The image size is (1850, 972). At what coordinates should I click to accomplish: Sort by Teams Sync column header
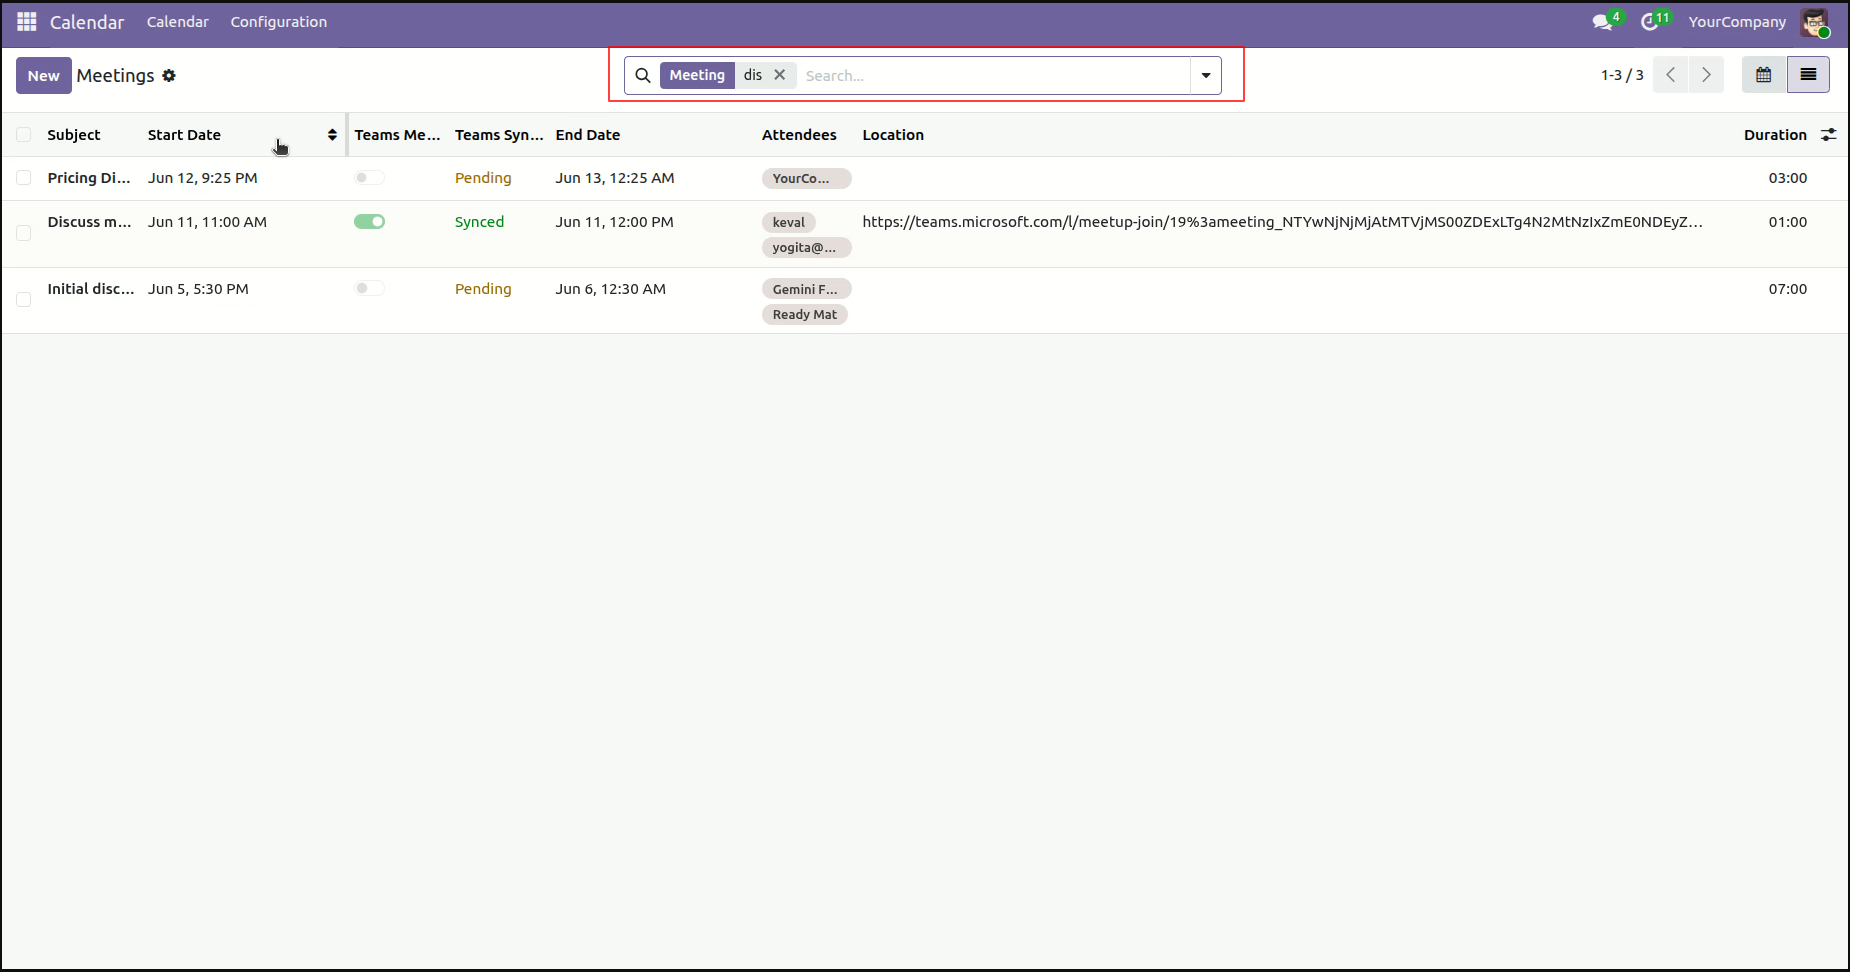coord(499,135)
